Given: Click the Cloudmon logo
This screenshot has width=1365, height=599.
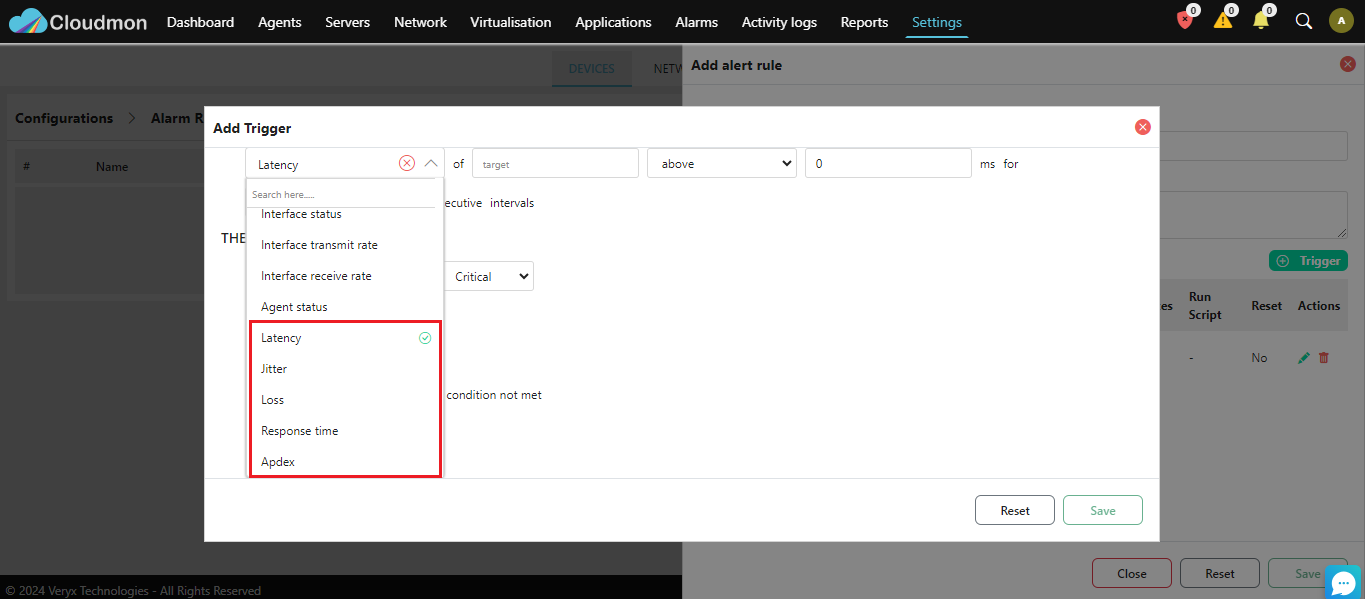Looking at the screenshot, I should coord(78,21).
